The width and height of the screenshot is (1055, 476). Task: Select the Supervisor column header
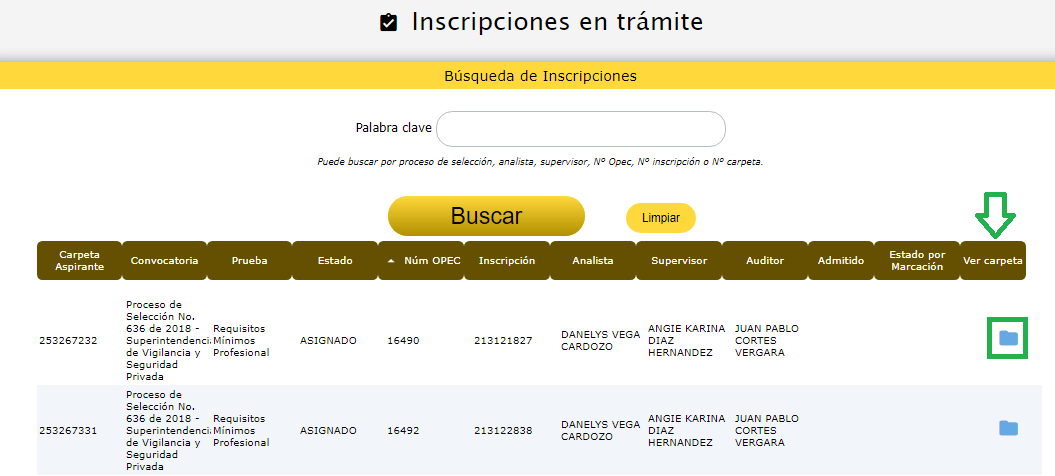[679, 261]
